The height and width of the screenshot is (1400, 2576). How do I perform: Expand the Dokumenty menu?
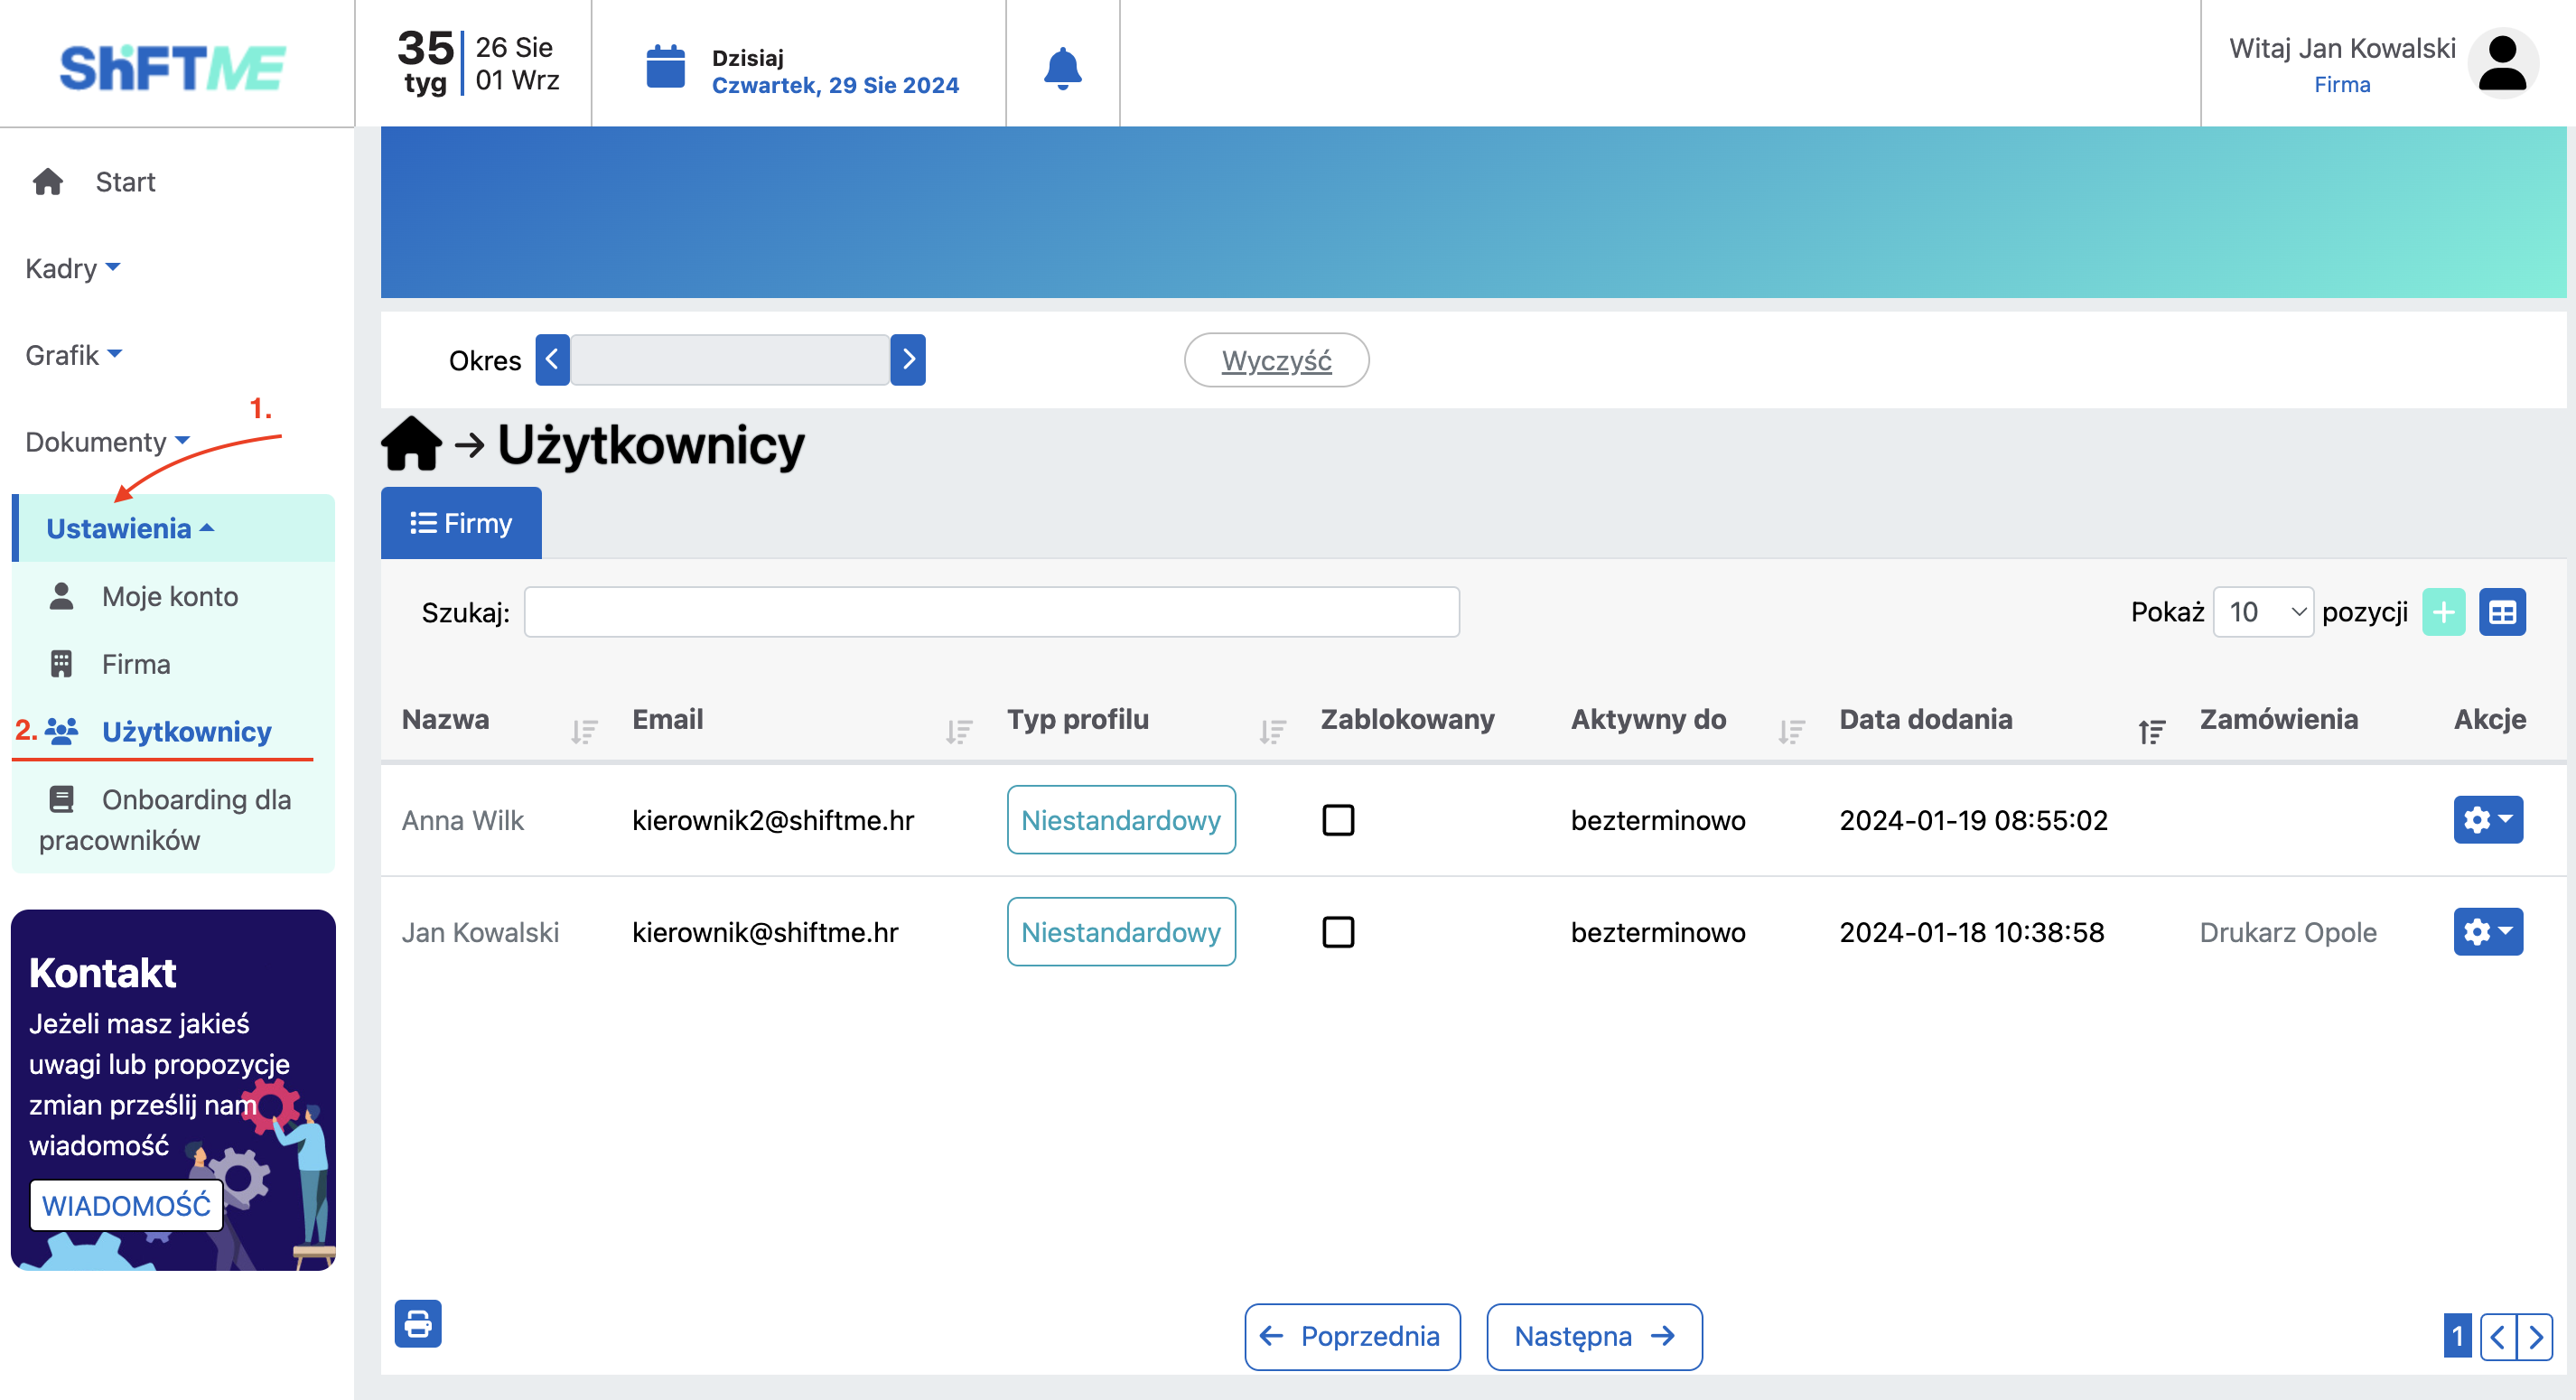107,442
